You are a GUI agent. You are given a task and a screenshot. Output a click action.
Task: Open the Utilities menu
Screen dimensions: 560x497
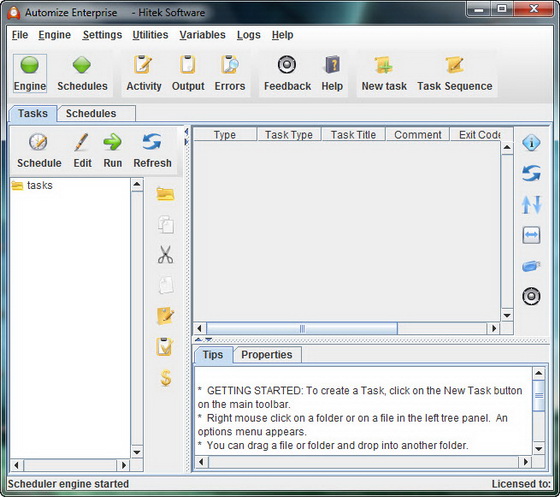click(150, 35)
